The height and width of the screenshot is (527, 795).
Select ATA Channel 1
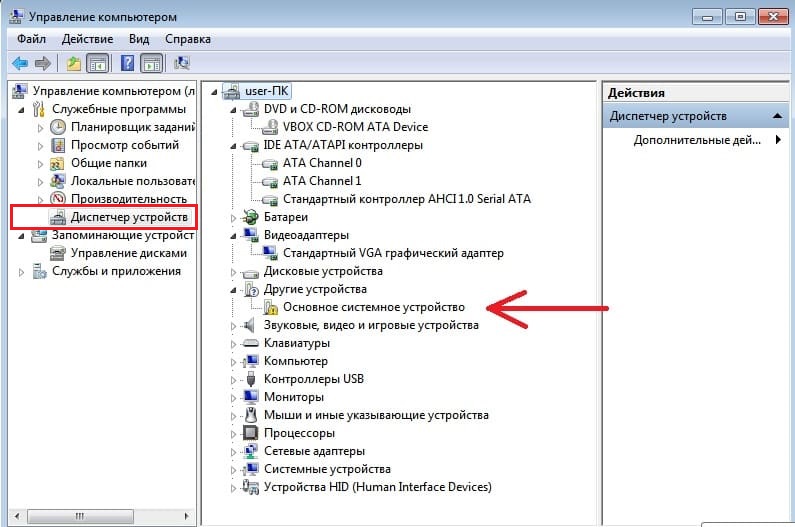pyautogui.click(x=322, y=181)
